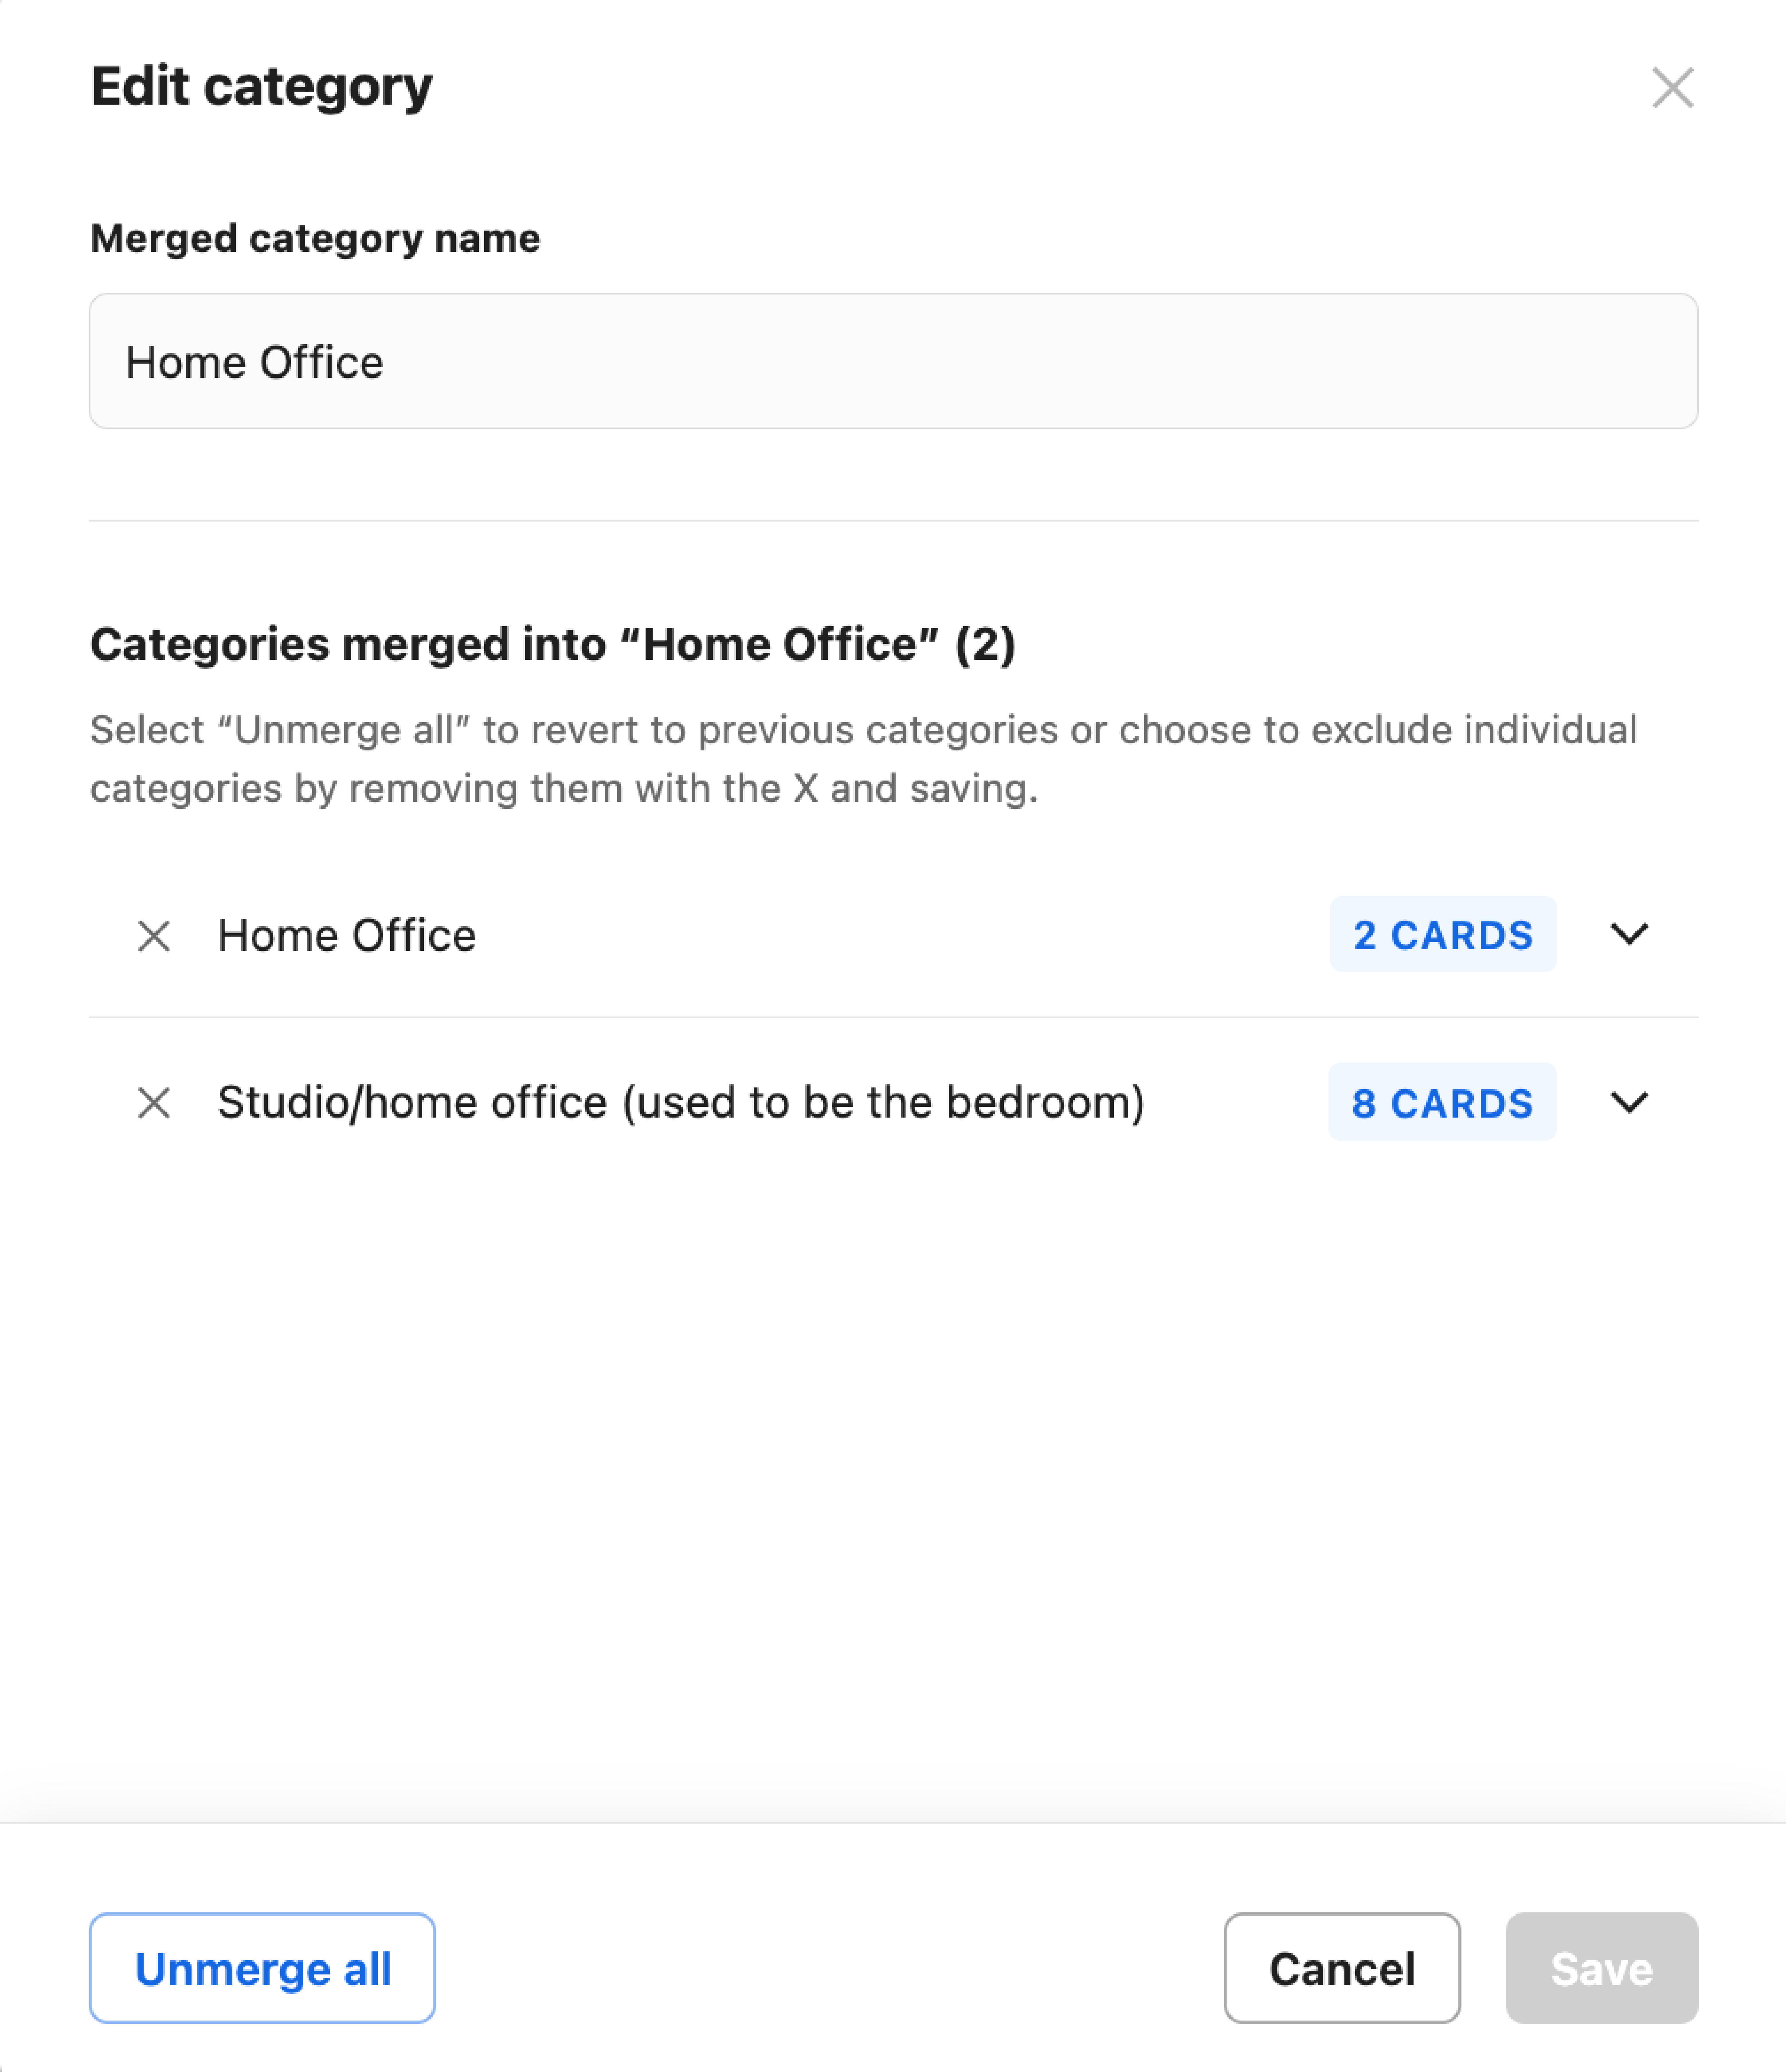The height and width of the screenshot is (2072, 1786).
Task: Click the Unmerge all instructions paragraph
Action: 863,759
